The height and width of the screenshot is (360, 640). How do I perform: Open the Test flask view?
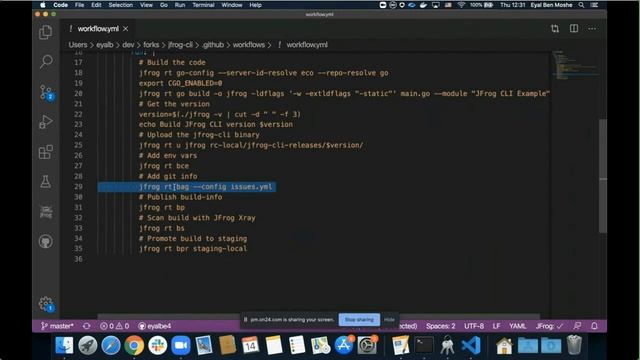46,182
